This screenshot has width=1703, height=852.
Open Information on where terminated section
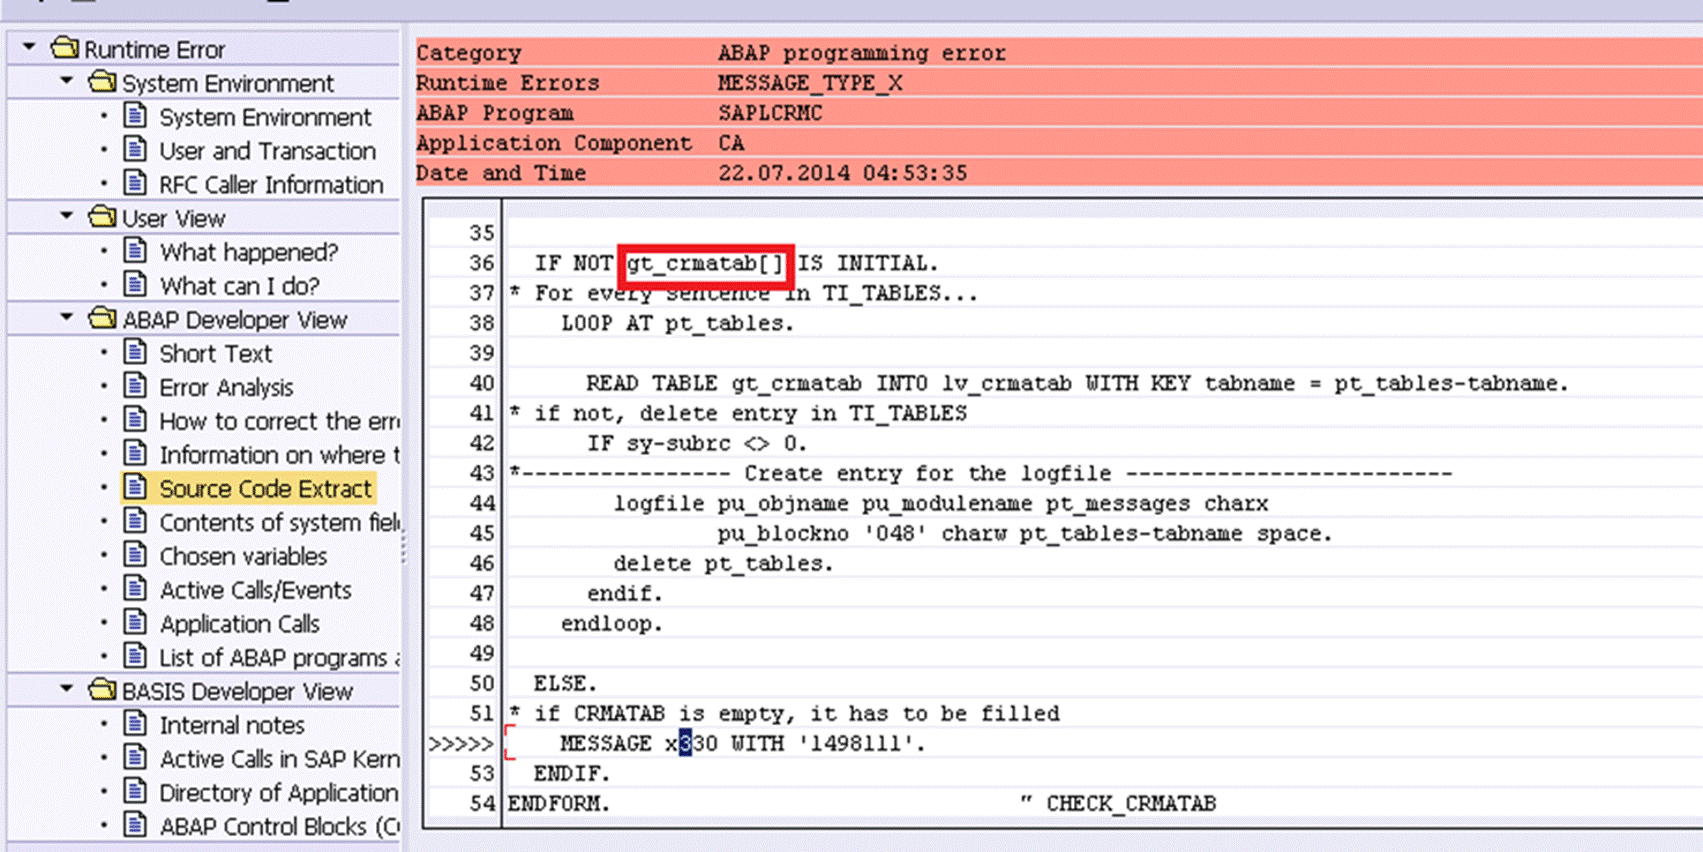tap(279, 455)
